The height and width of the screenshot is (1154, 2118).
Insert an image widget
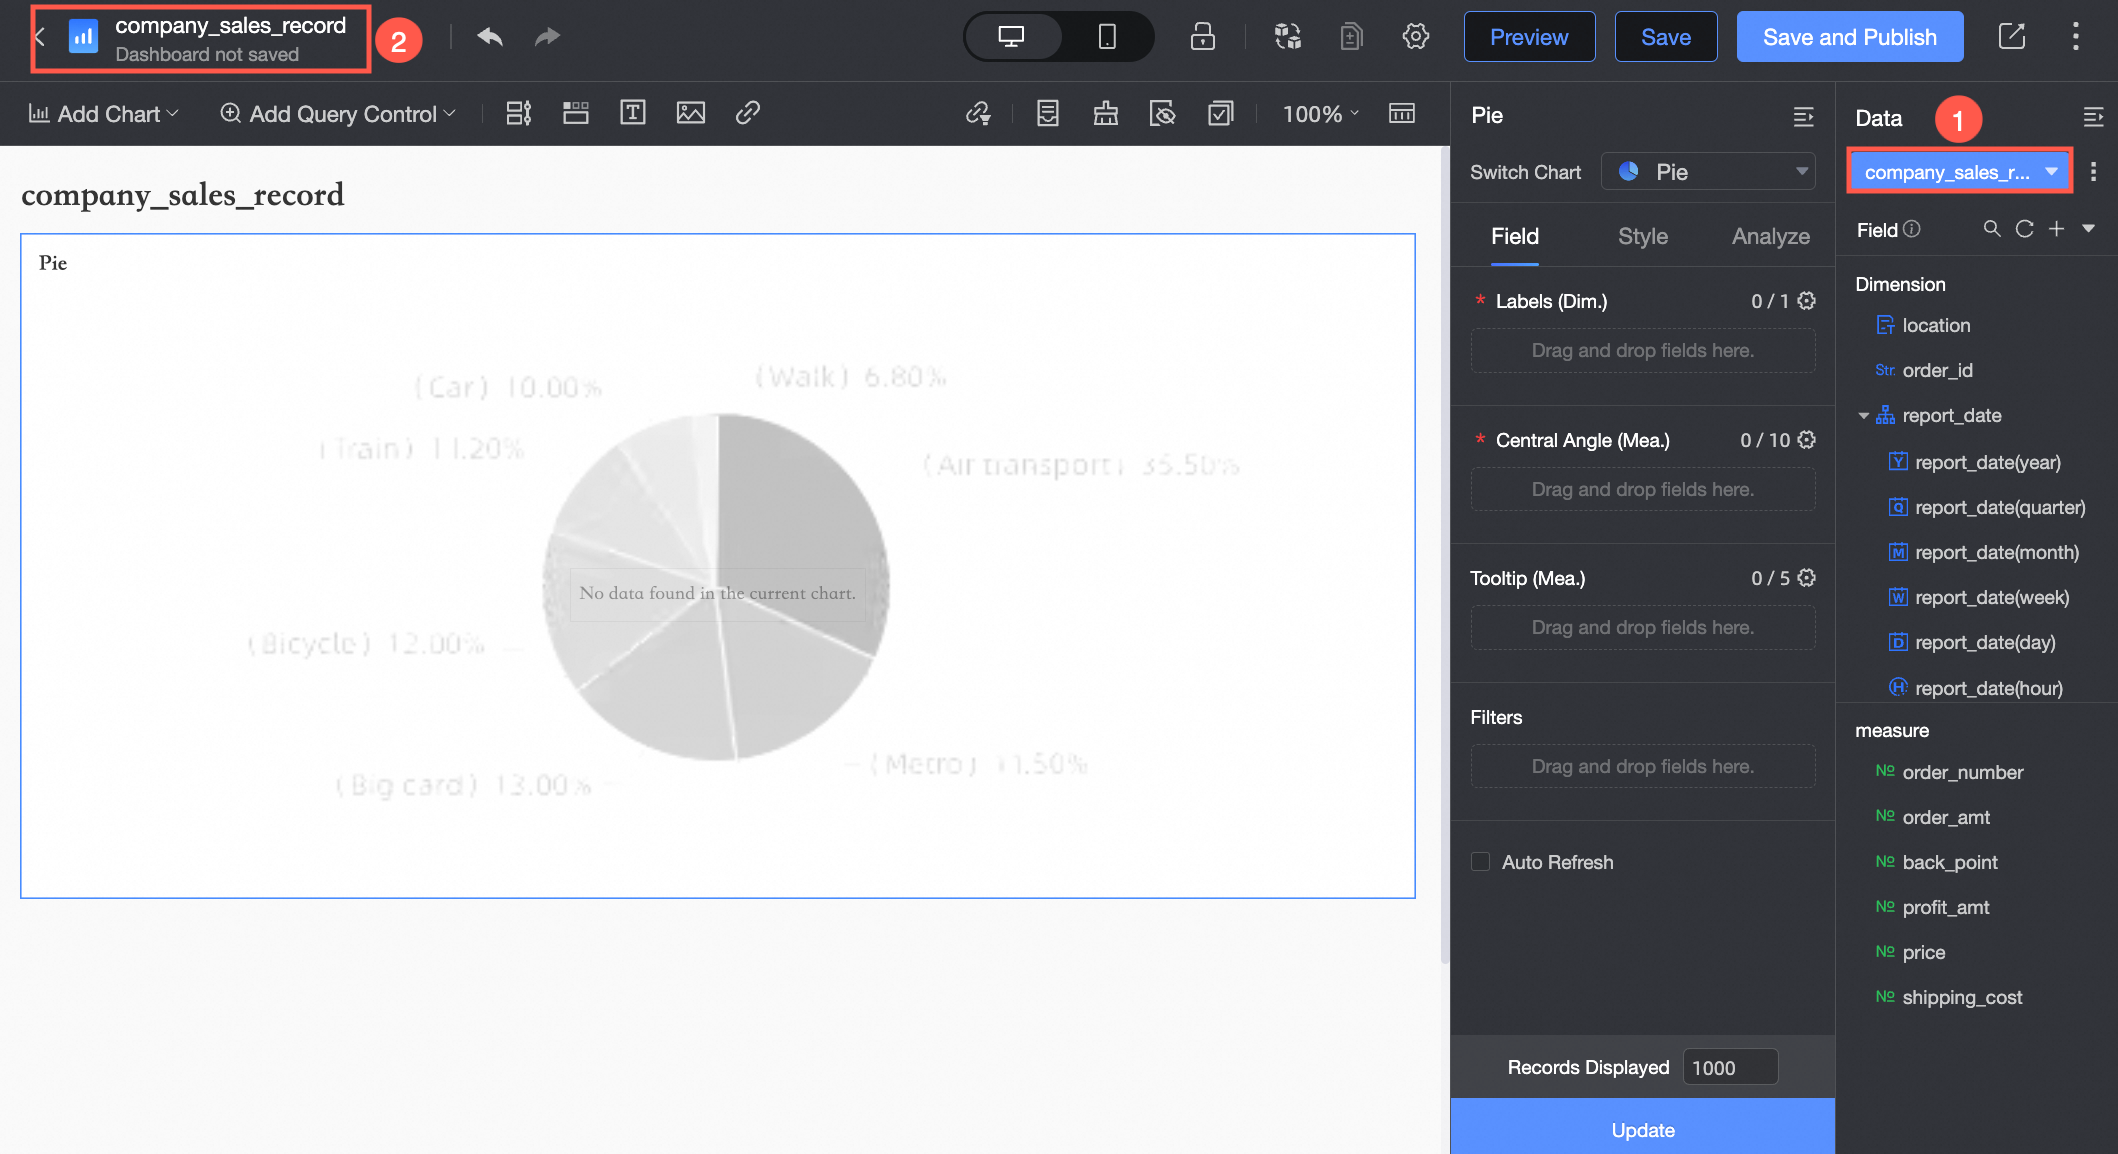[x=690, y=113]
